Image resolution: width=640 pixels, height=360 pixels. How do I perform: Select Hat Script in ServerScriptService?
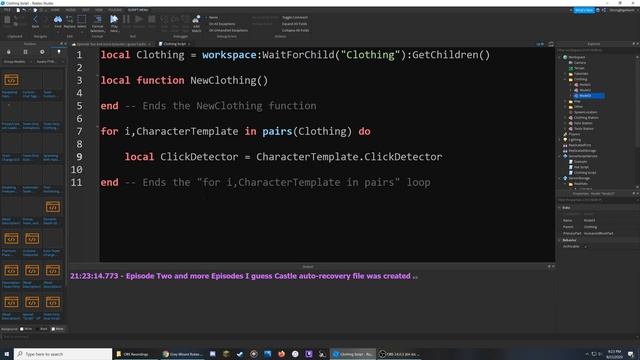(581, 167)
